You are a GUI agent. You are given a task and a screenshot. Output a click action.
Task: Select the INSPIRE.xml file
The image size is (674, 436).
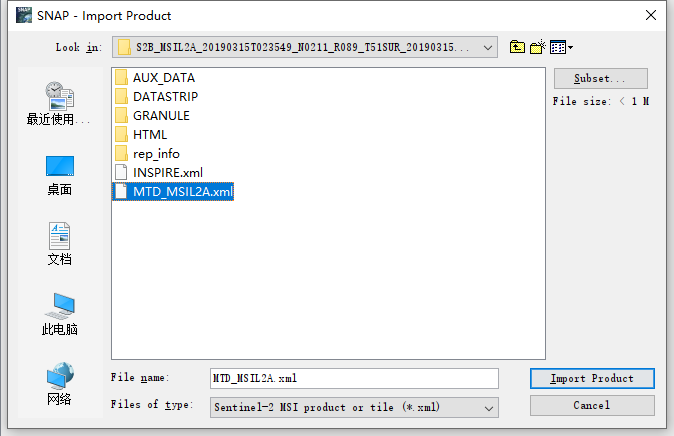(x=159, y=172)
